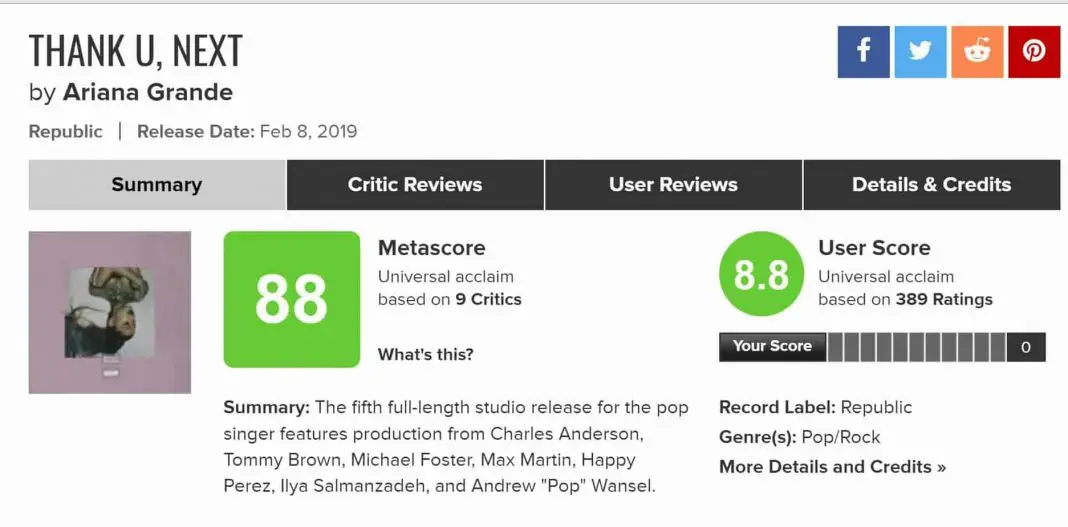View the Details & Credits tab
The image size is (1068, 527).
931,185
